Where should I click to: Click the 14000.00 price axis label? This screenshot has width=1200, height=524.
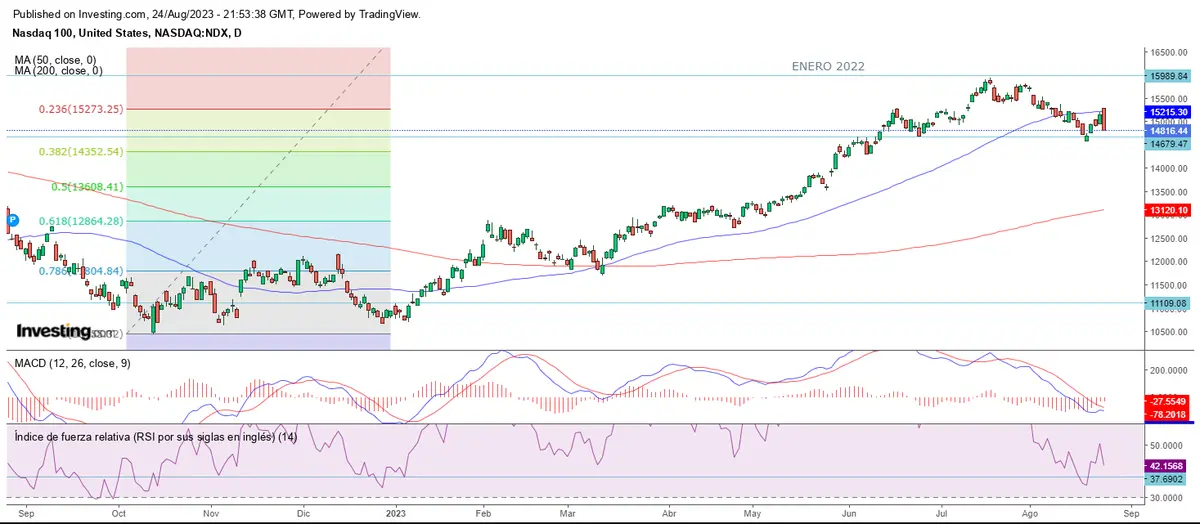point(1169,169)
